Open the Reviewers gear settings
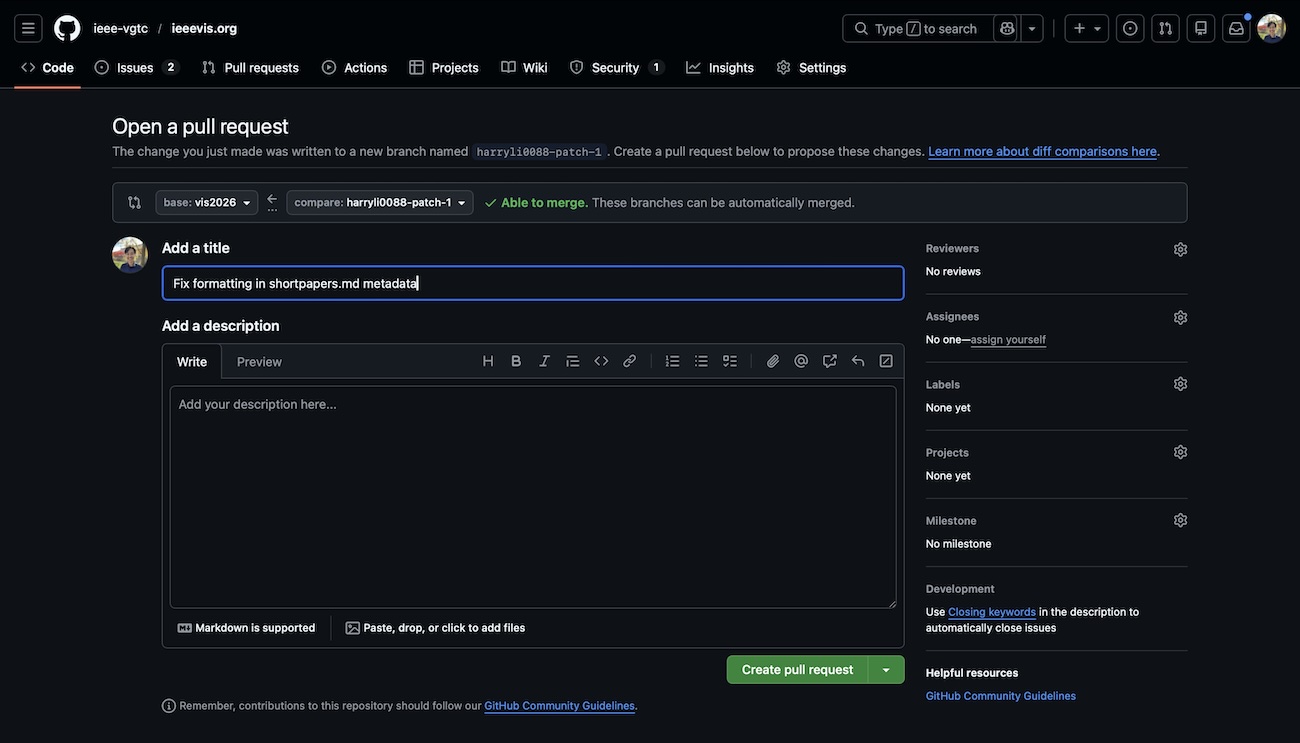The height and width of the screenshot is (743, 1300). click(x=1180, y=249)
